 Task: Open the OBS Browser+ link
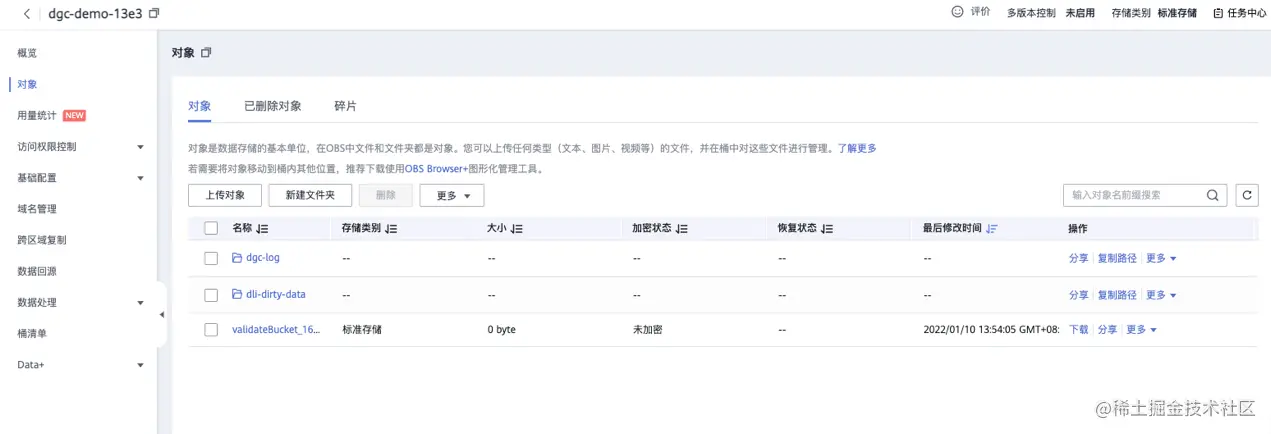436,169
